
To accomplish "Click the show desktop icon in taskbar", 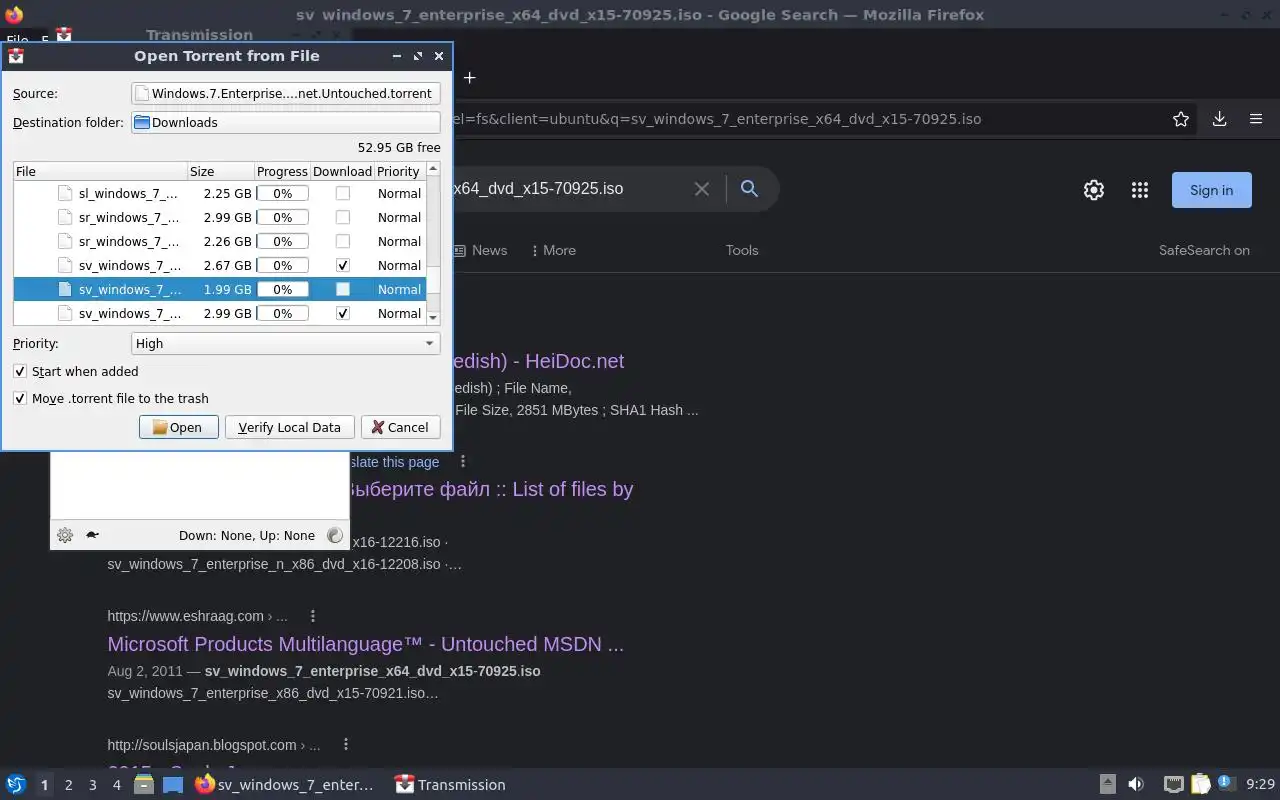I will (173, 785).
